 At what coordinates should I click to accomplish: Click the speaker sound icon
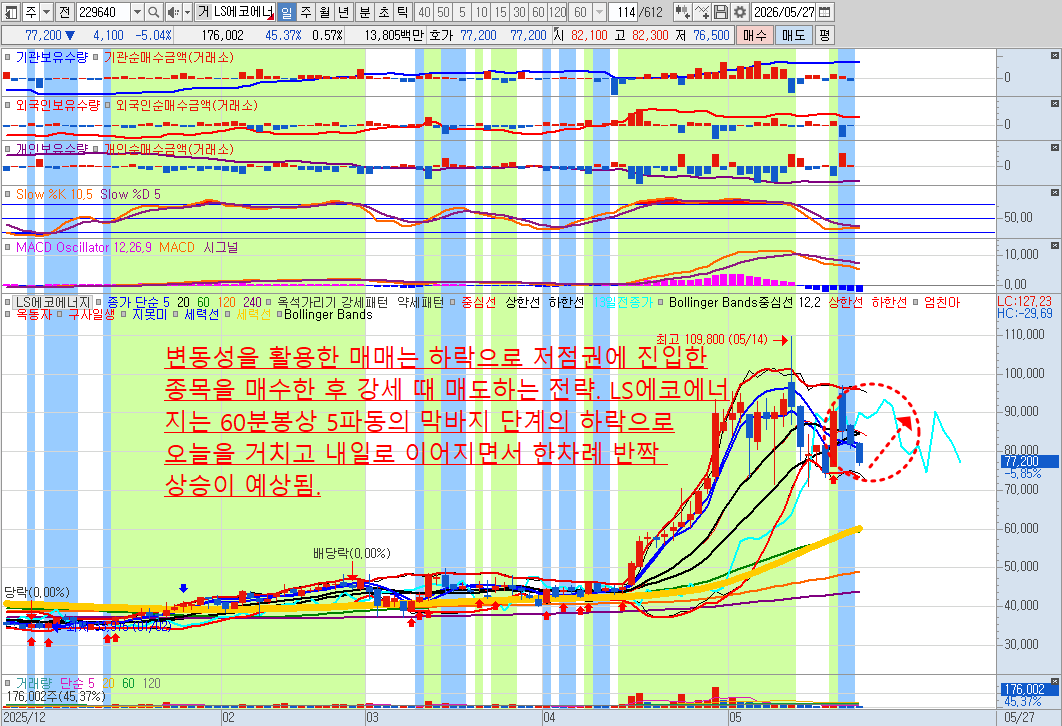click(173, 12)
